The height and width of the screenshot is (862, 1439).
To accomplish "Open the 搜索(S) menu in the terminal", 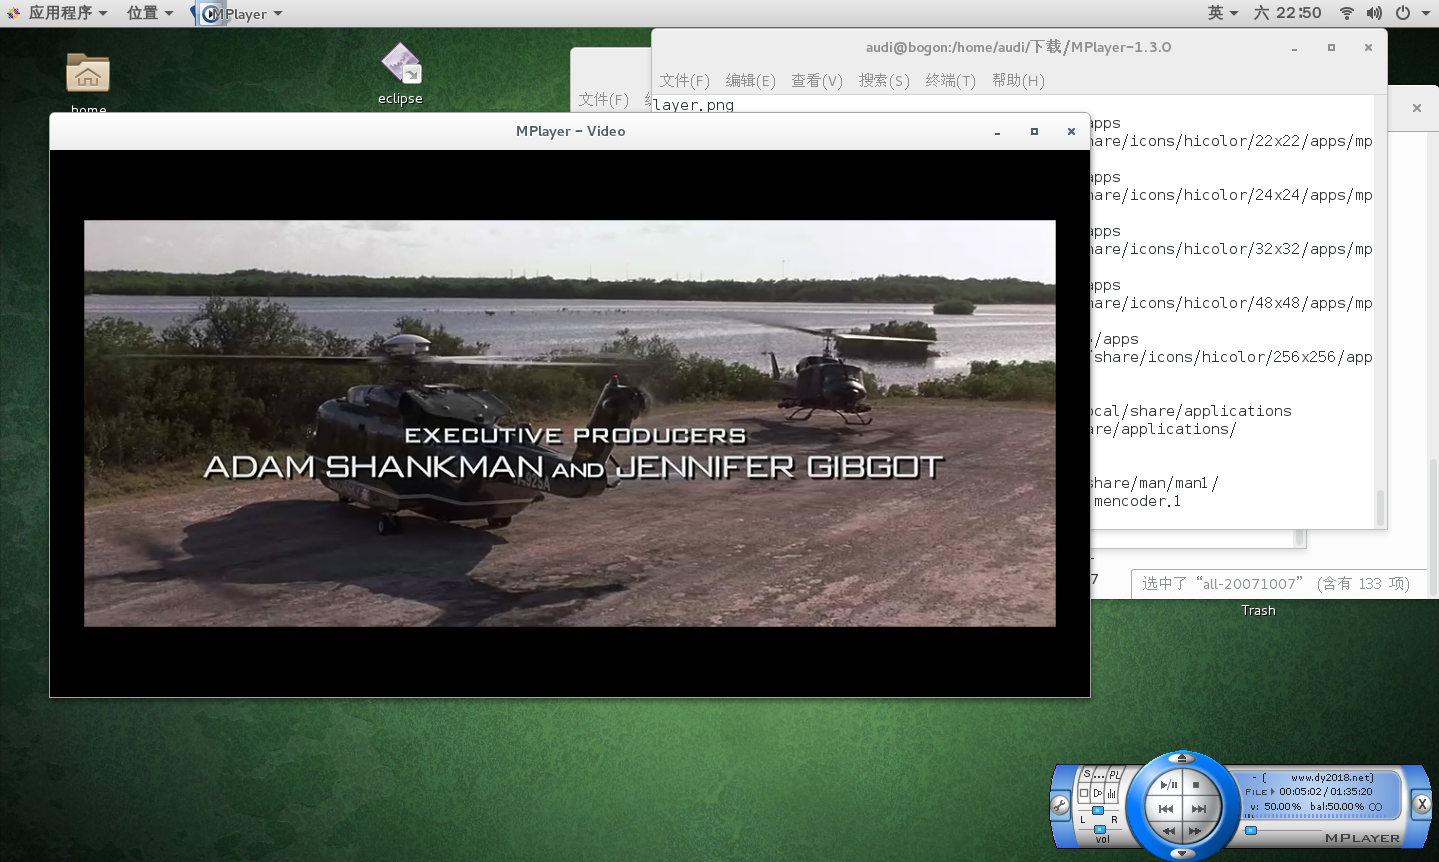I will [884, 80].
